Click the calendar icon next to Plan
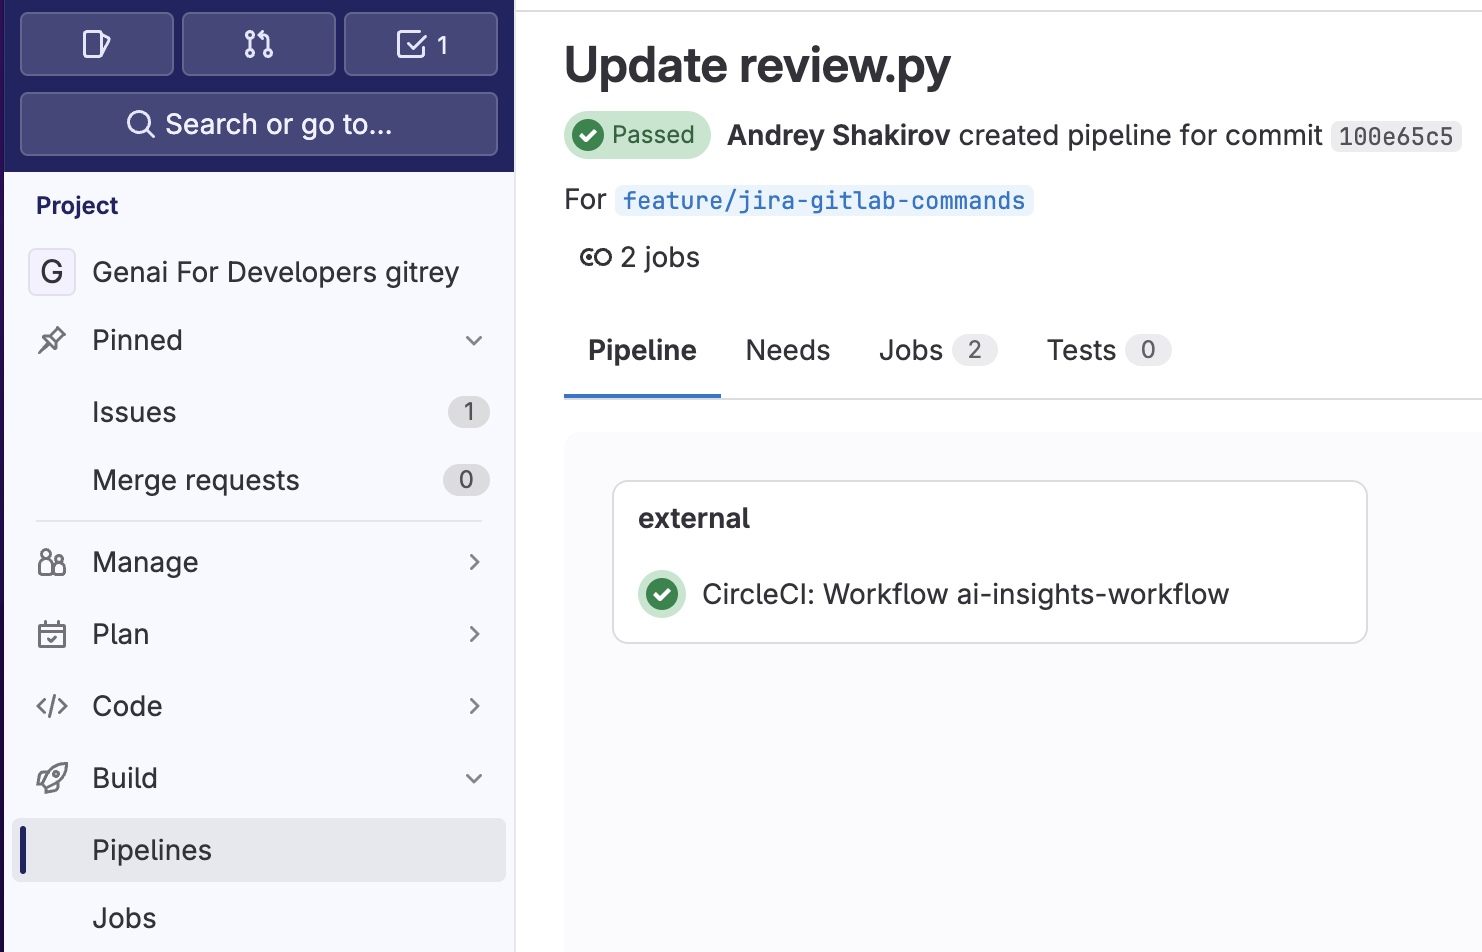 (x=52, y=634)
